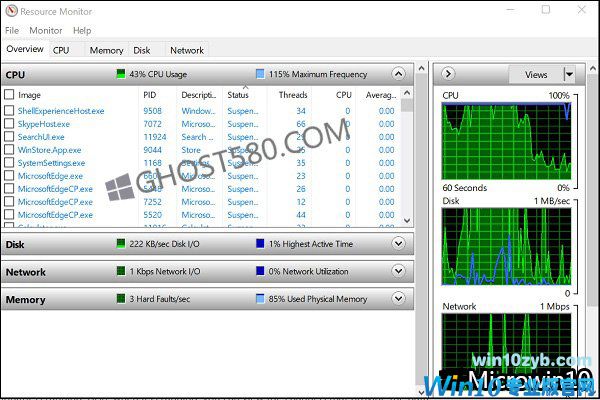Click the CPU section header title
The height and width of the screenshot is (400, 600).
pyautogui.click(x=15, y=75)
